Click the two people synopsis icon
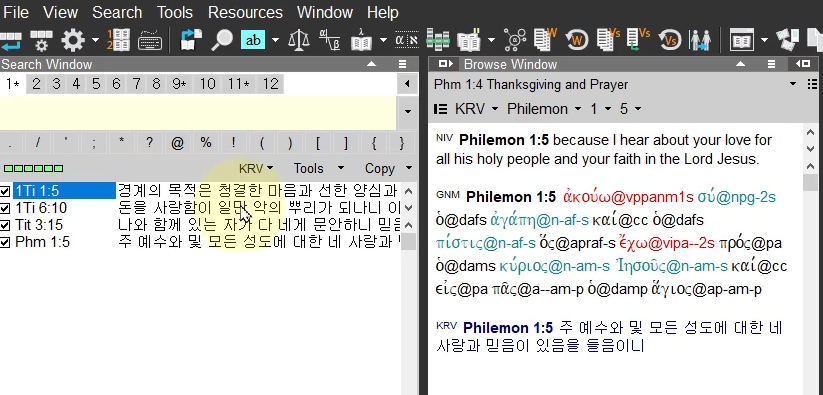The height and width of the screenshot is (395, 823). (700, 40)
